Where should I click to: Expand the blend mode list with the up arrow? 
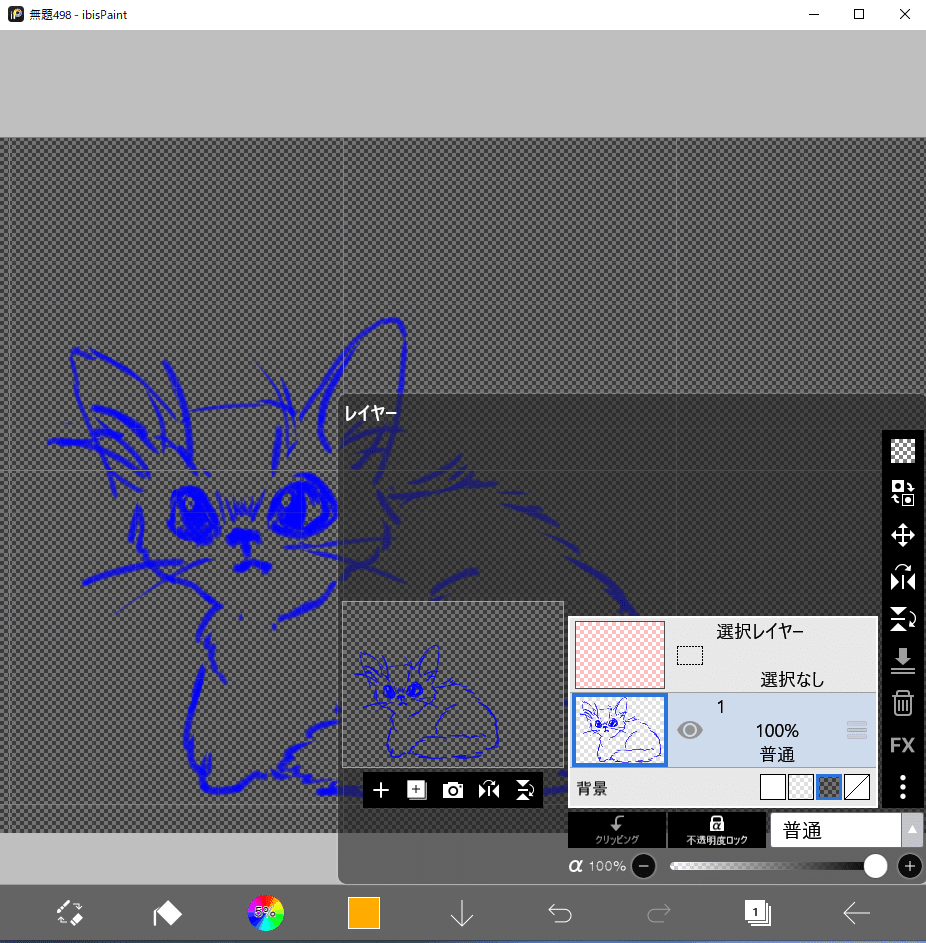tap(913, 830)
